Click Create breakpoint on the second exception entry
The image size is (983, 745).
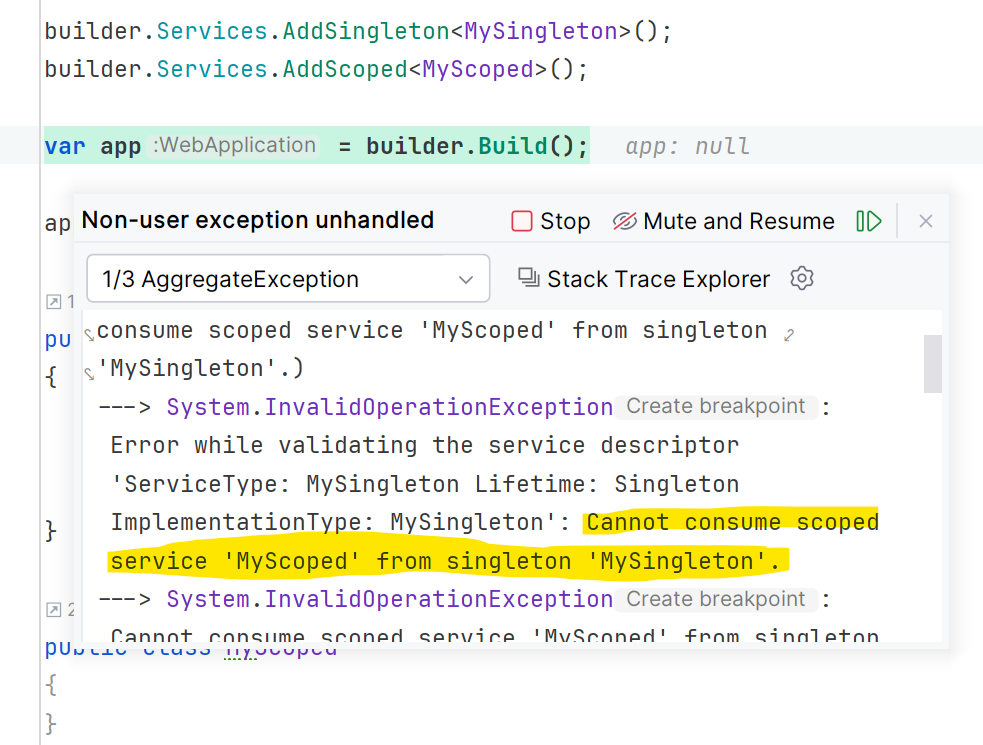(716, 599)
